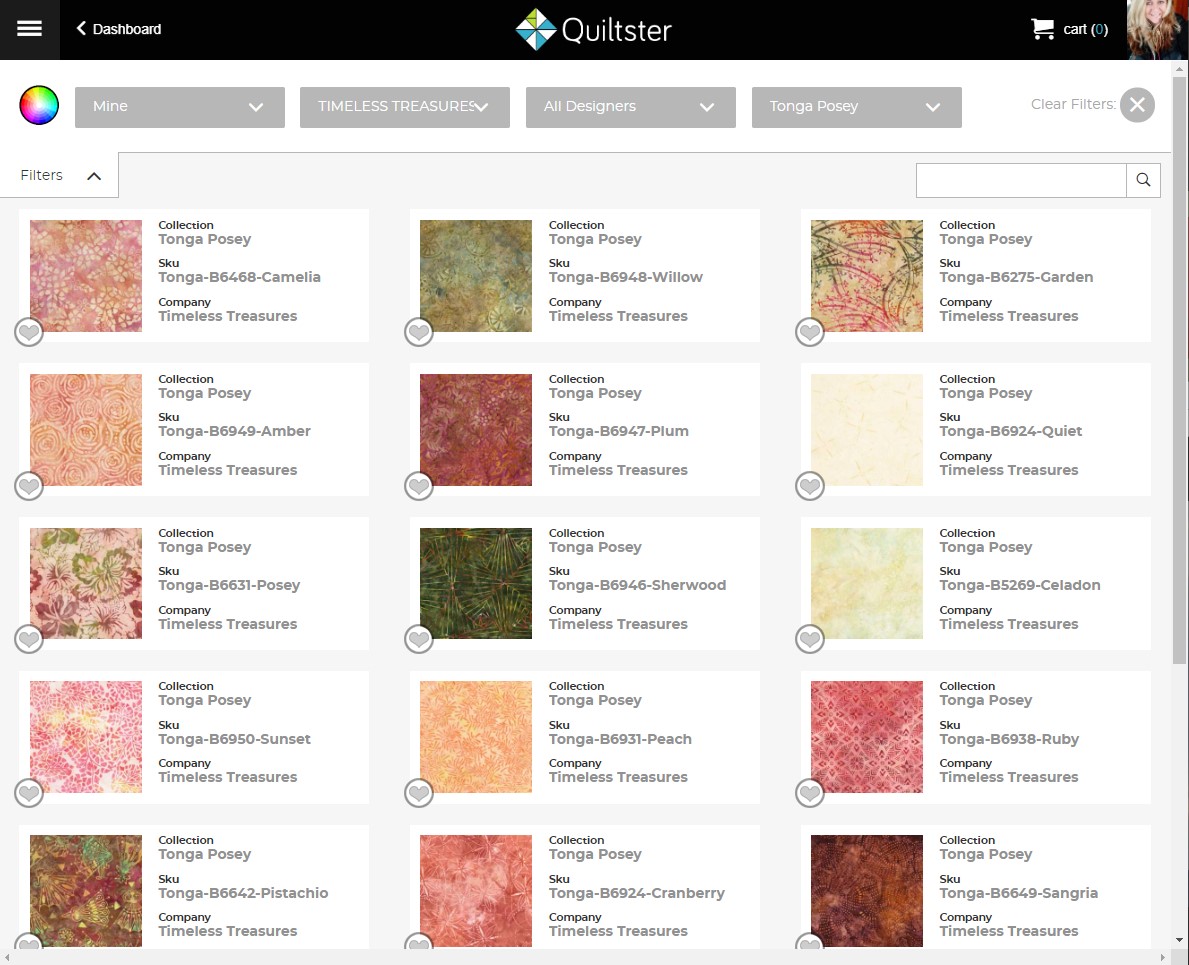Favorite the Tonga-B6468-Camelia fabric

click(29, 332)
